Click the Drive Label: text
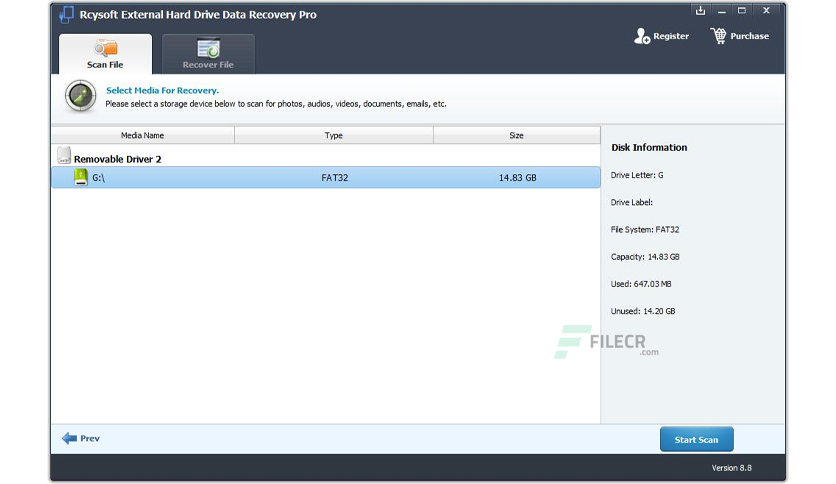The width and height of the screenshot is (836, 484). point(631,203)
